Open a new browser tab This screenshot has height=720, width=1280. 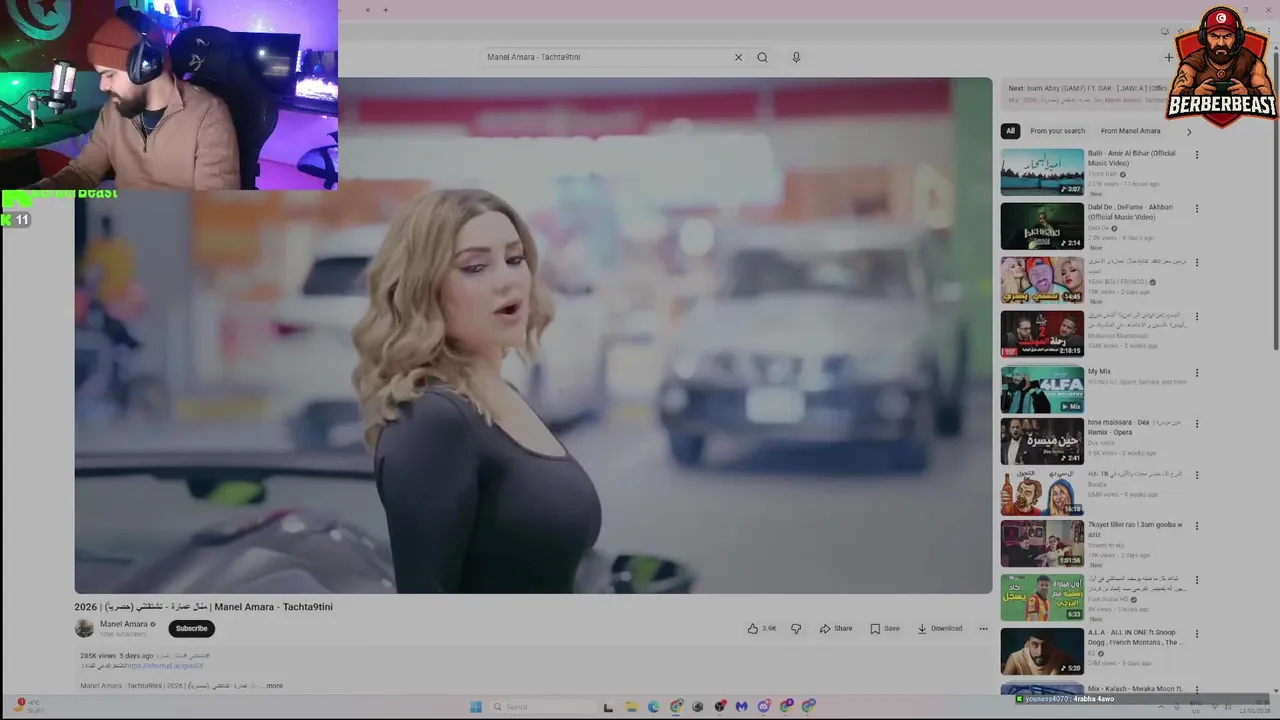385,10
